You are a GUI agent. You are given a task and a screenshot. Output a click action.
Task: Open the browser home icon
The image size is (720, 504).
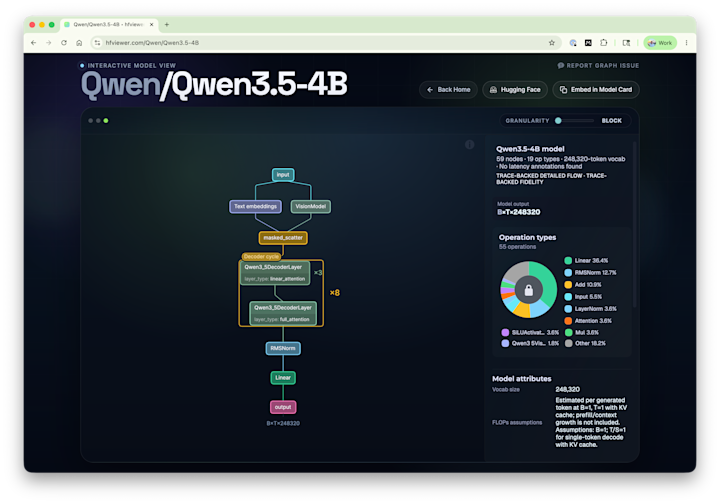tap(79, 43)
